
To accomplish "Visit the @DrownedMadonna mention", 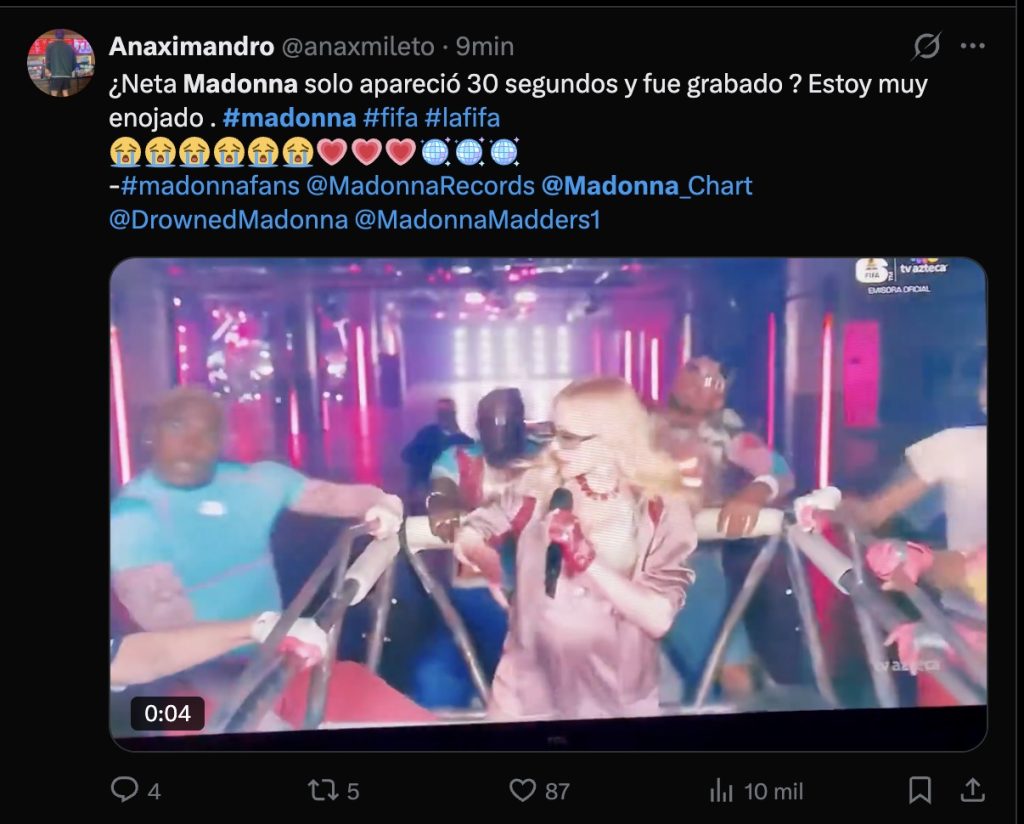I will click(x=229, y=220).
